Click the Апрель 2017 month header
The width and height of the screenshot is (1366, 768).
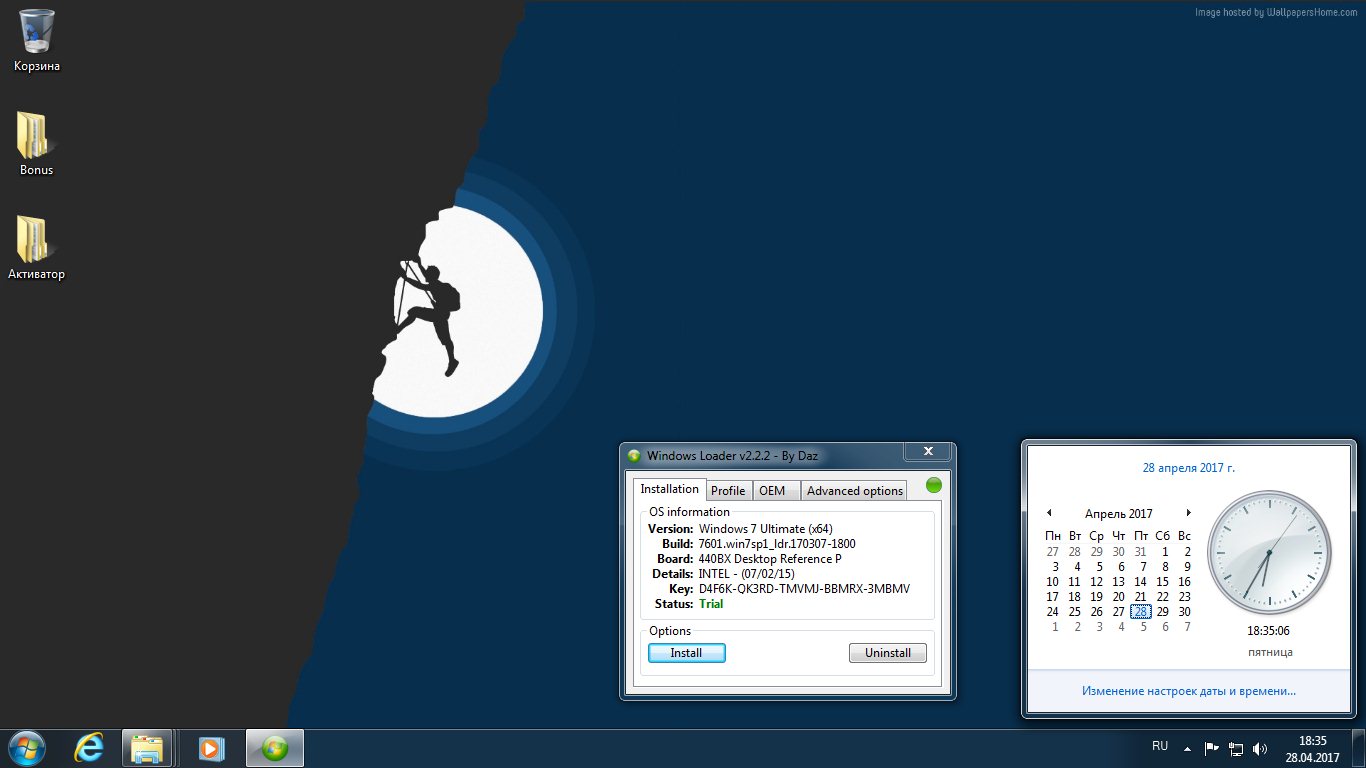click(1119, 514)
